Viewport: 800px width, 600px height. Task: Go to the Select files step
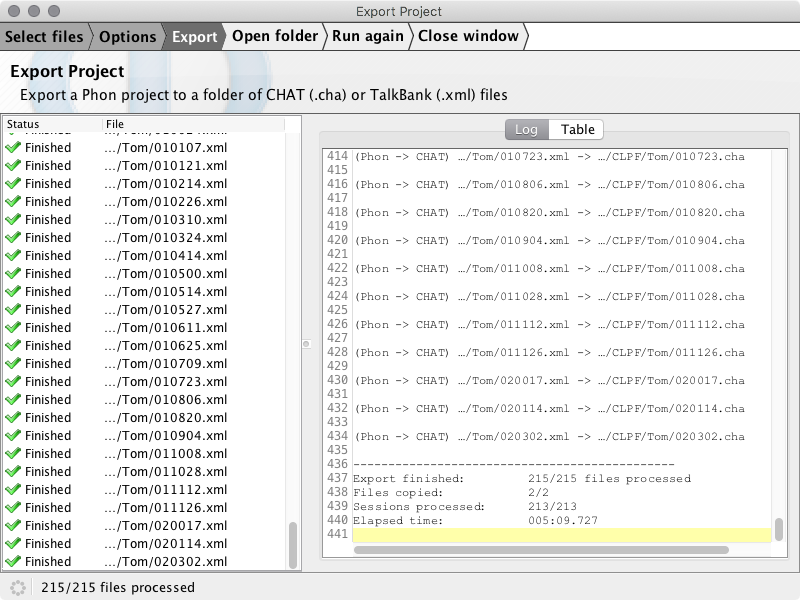click(44, 37)
